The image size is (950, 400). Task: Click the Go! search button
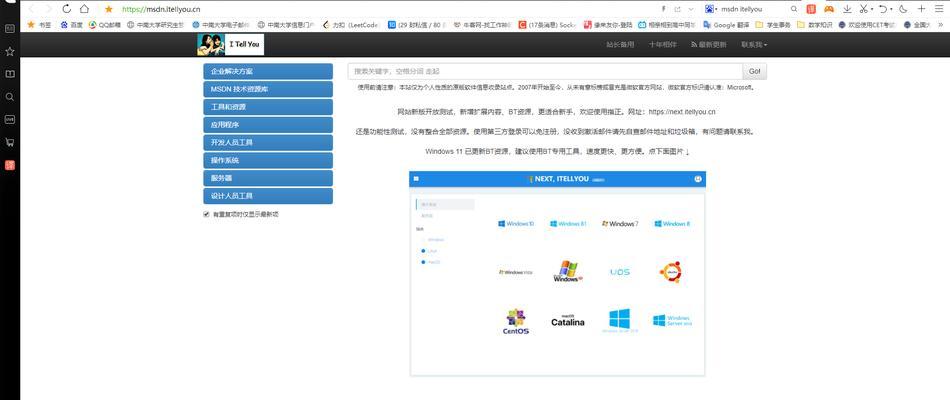[x=755, y=72]
